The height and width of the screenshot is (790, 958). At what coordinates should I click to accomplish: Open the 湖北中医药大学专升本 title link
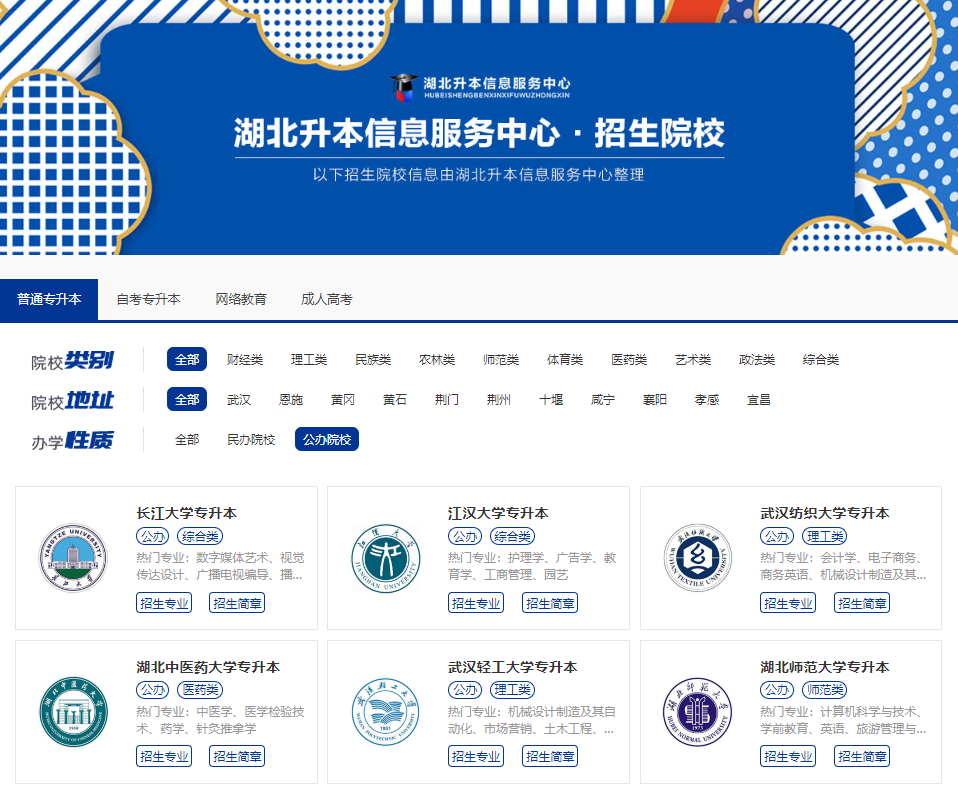coord(208,667)
